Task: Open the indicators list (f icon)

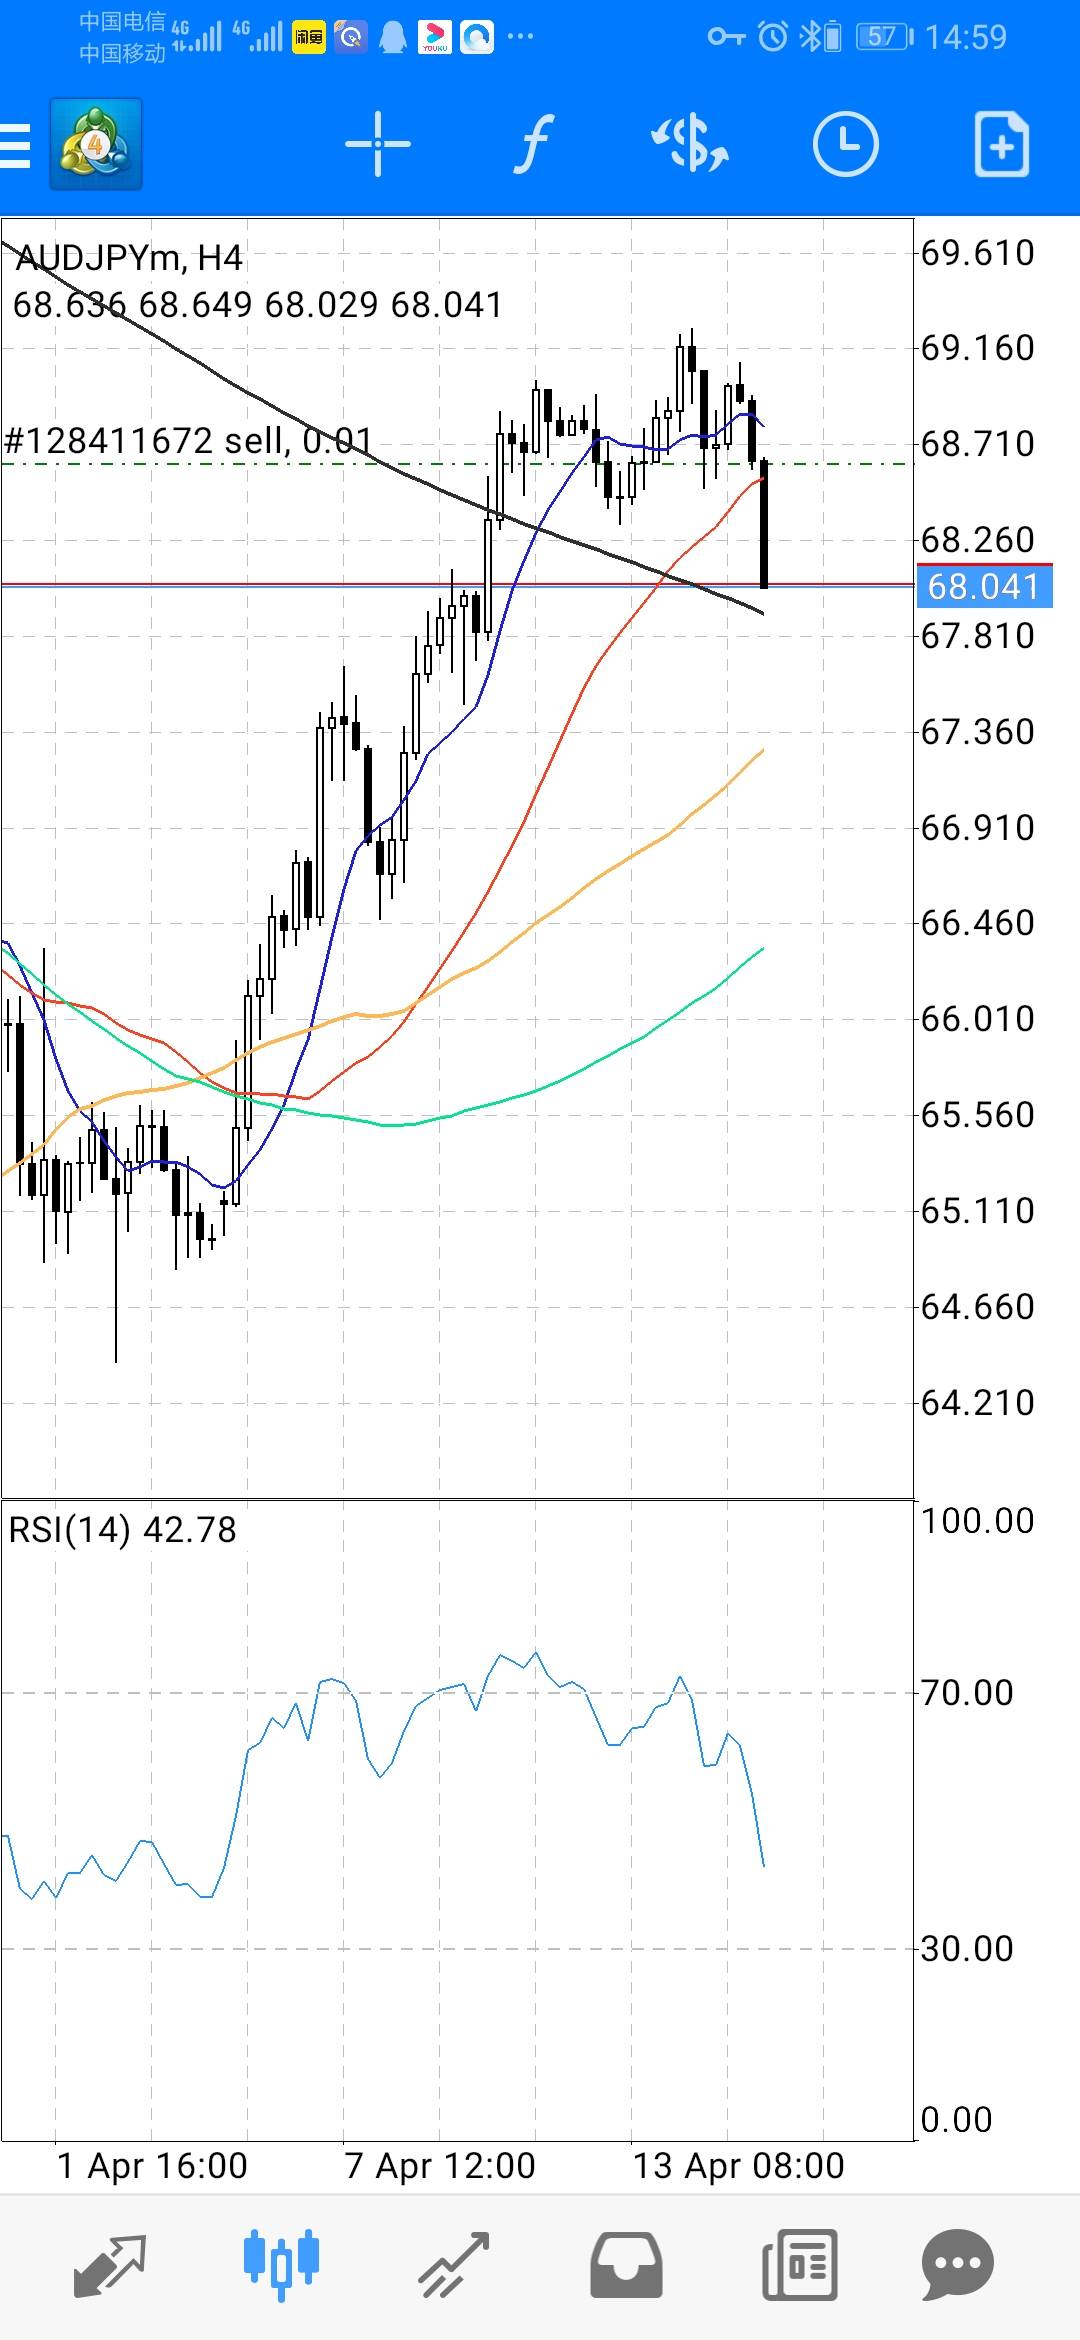Action: tap(535, 145)
